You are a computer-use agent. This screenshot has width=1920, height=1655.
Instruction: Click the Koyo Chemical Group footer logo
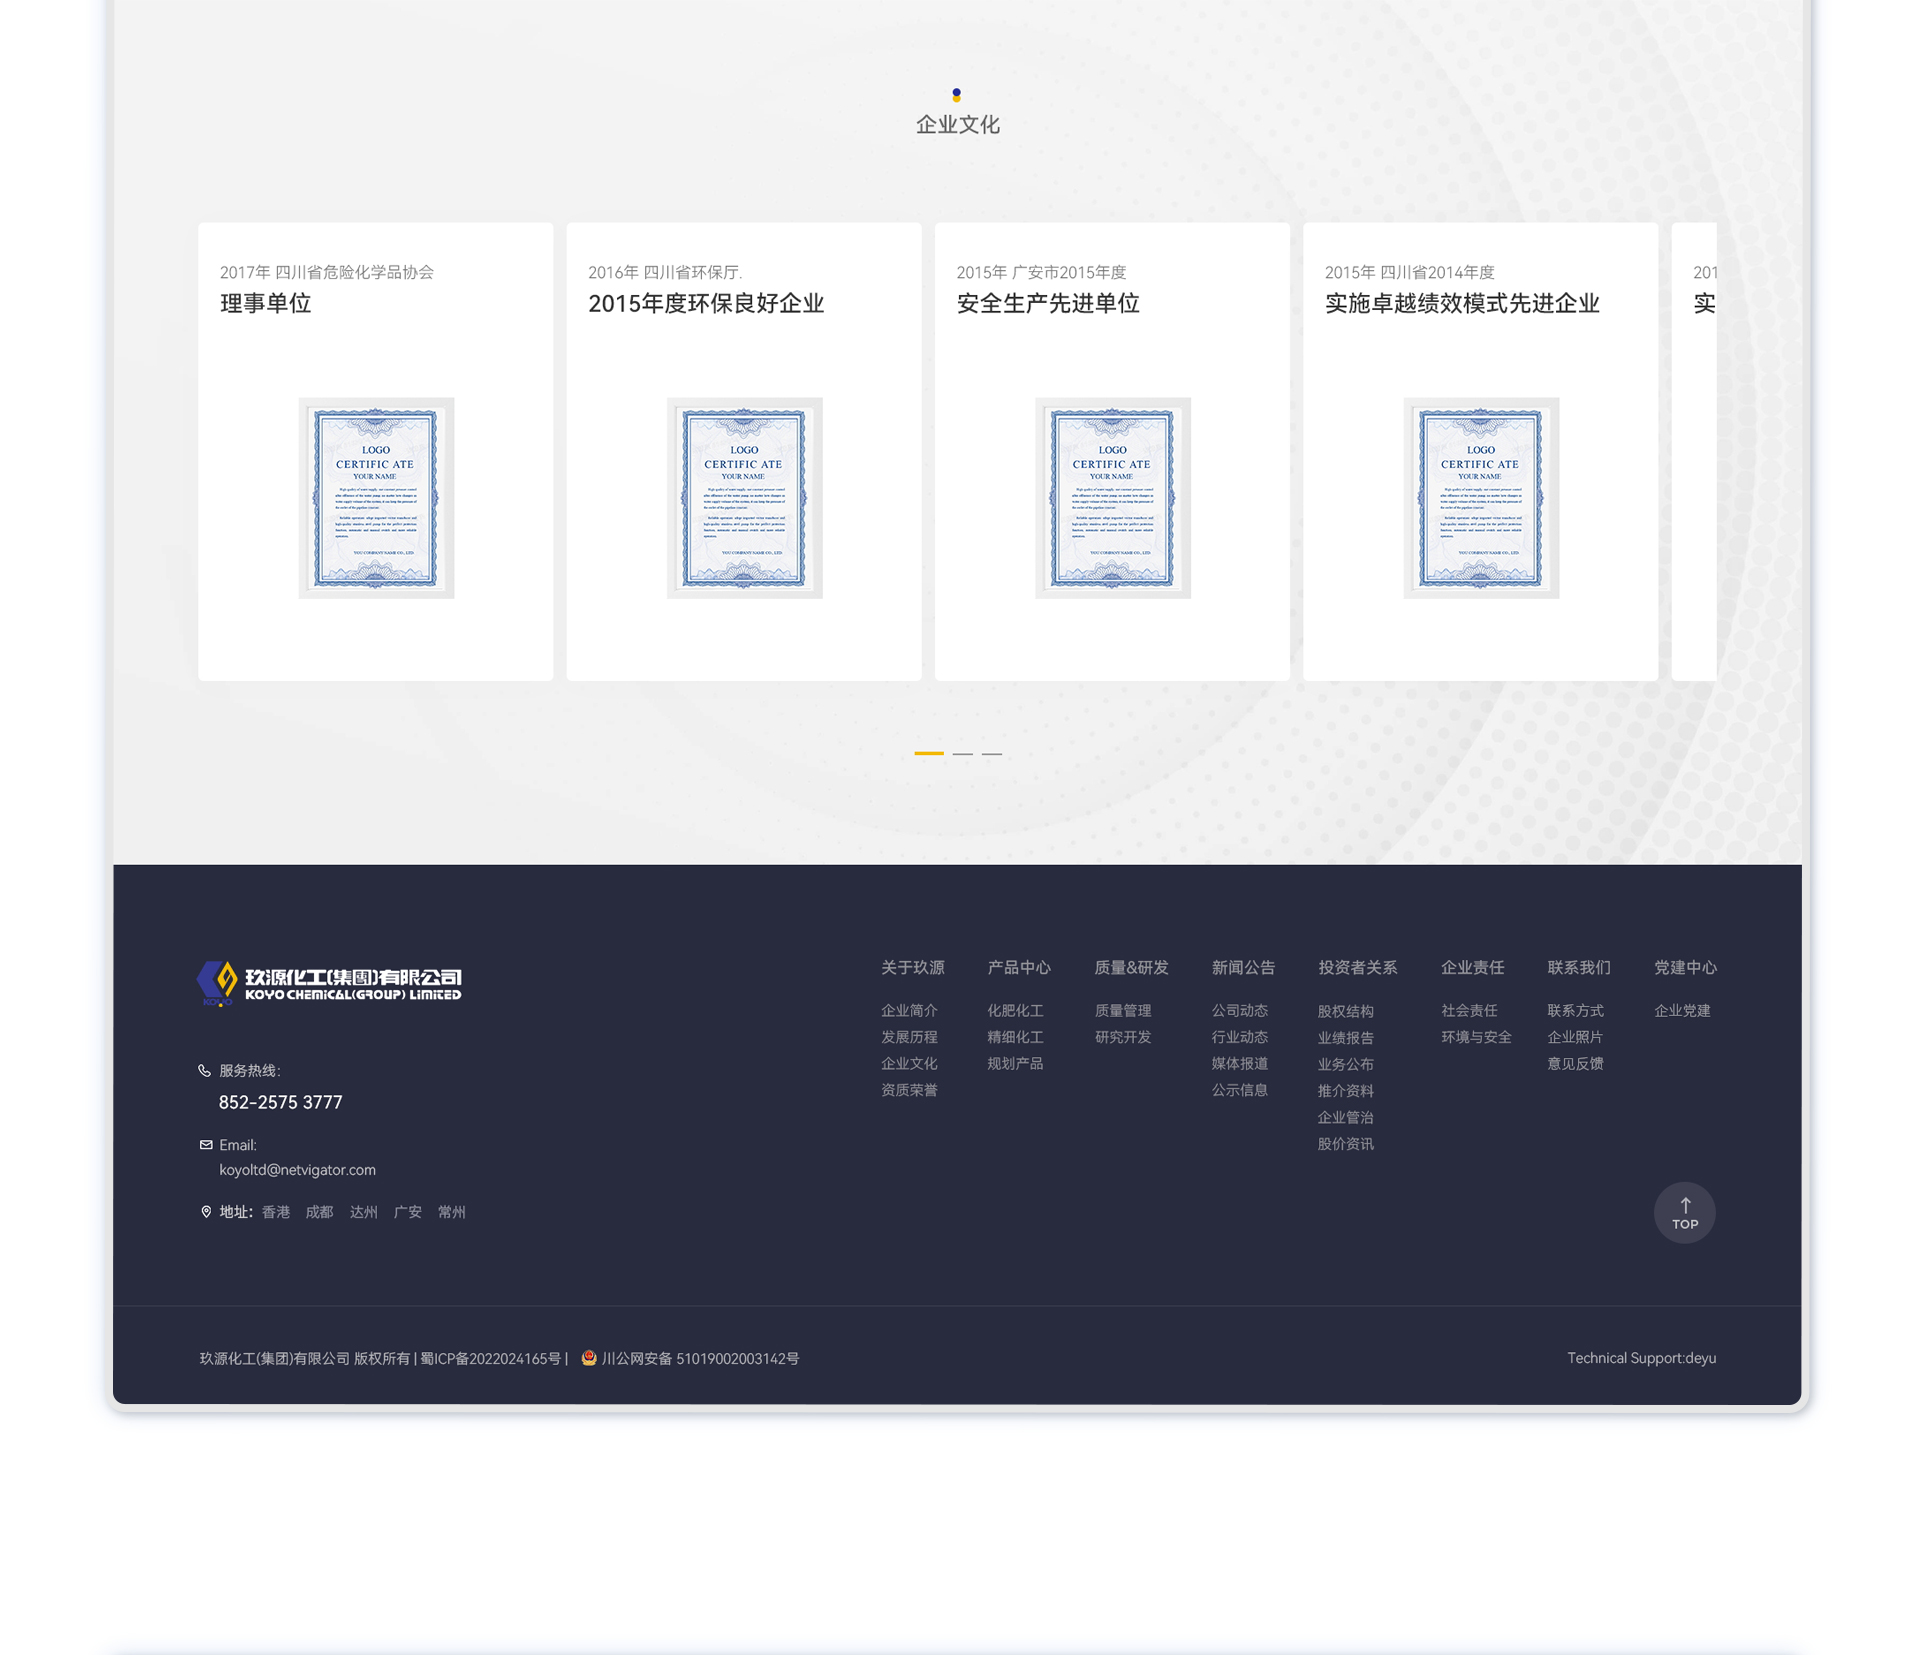click(329, 983)
